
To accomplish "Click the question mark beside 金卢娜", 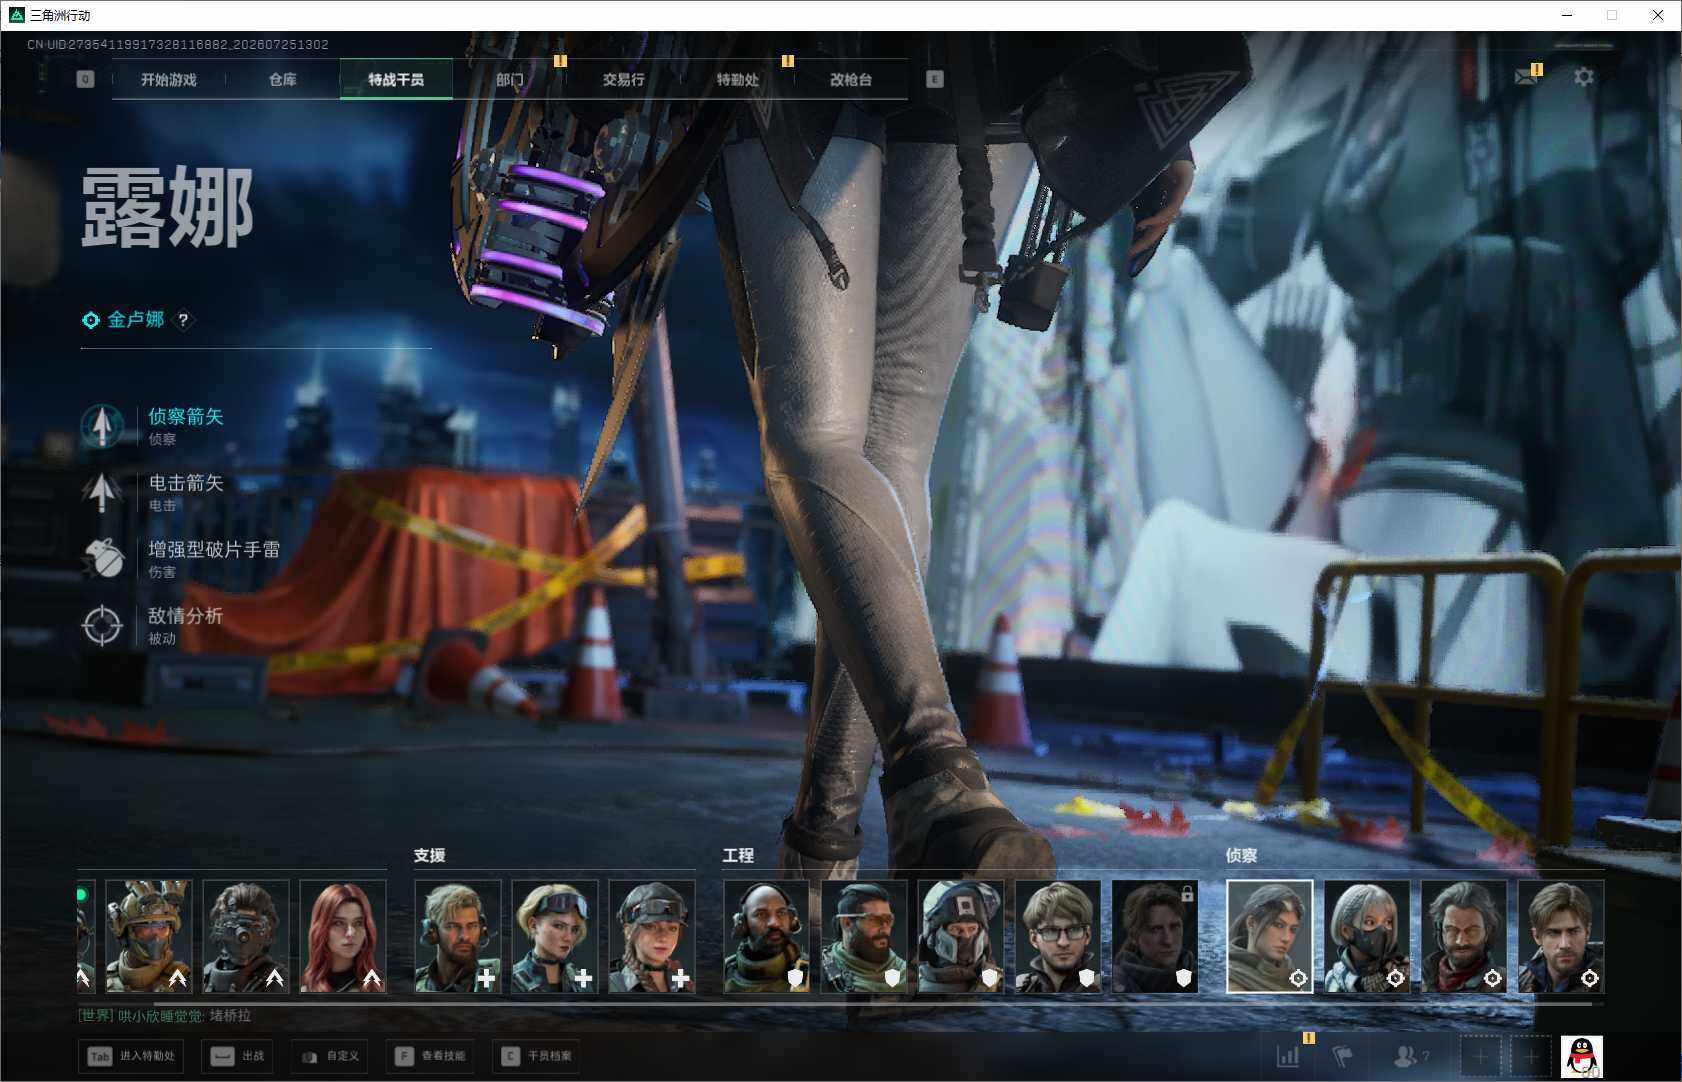I will pos(183,320).
